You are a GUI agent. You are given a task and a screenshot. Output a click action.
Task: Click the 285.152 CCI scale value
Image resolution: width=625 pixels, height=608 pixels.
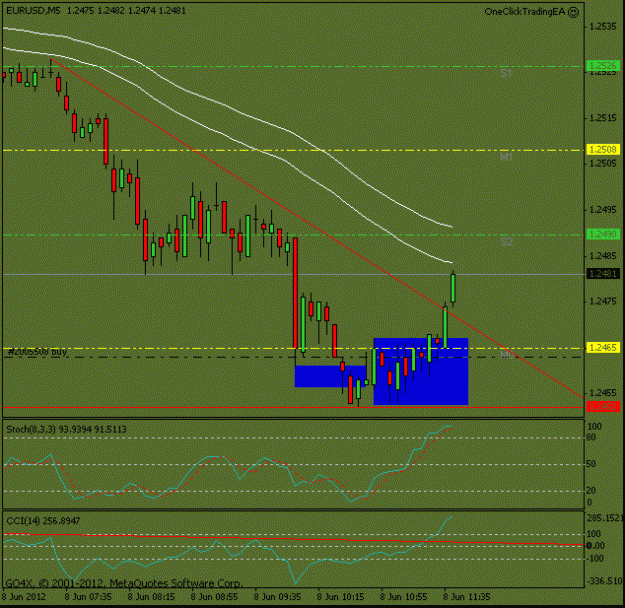(603, 518)
